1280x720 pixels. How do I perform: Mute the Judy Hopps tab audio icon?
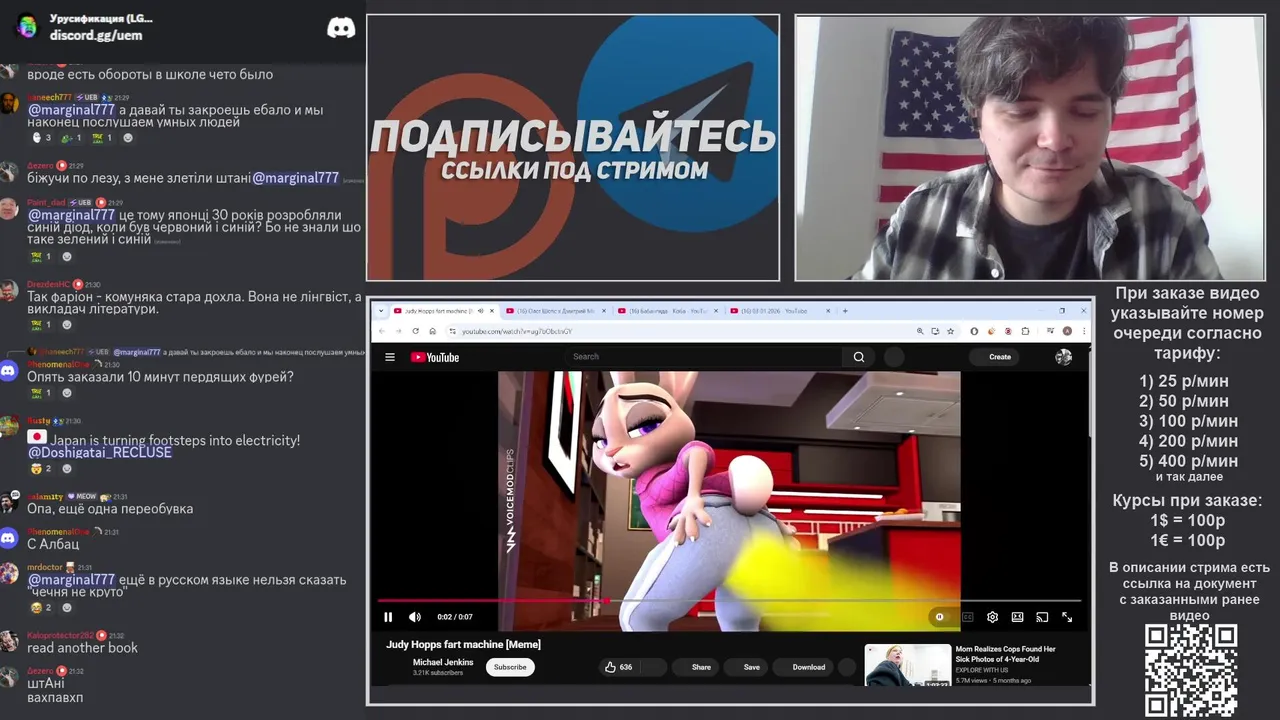[x=481, y=311]
